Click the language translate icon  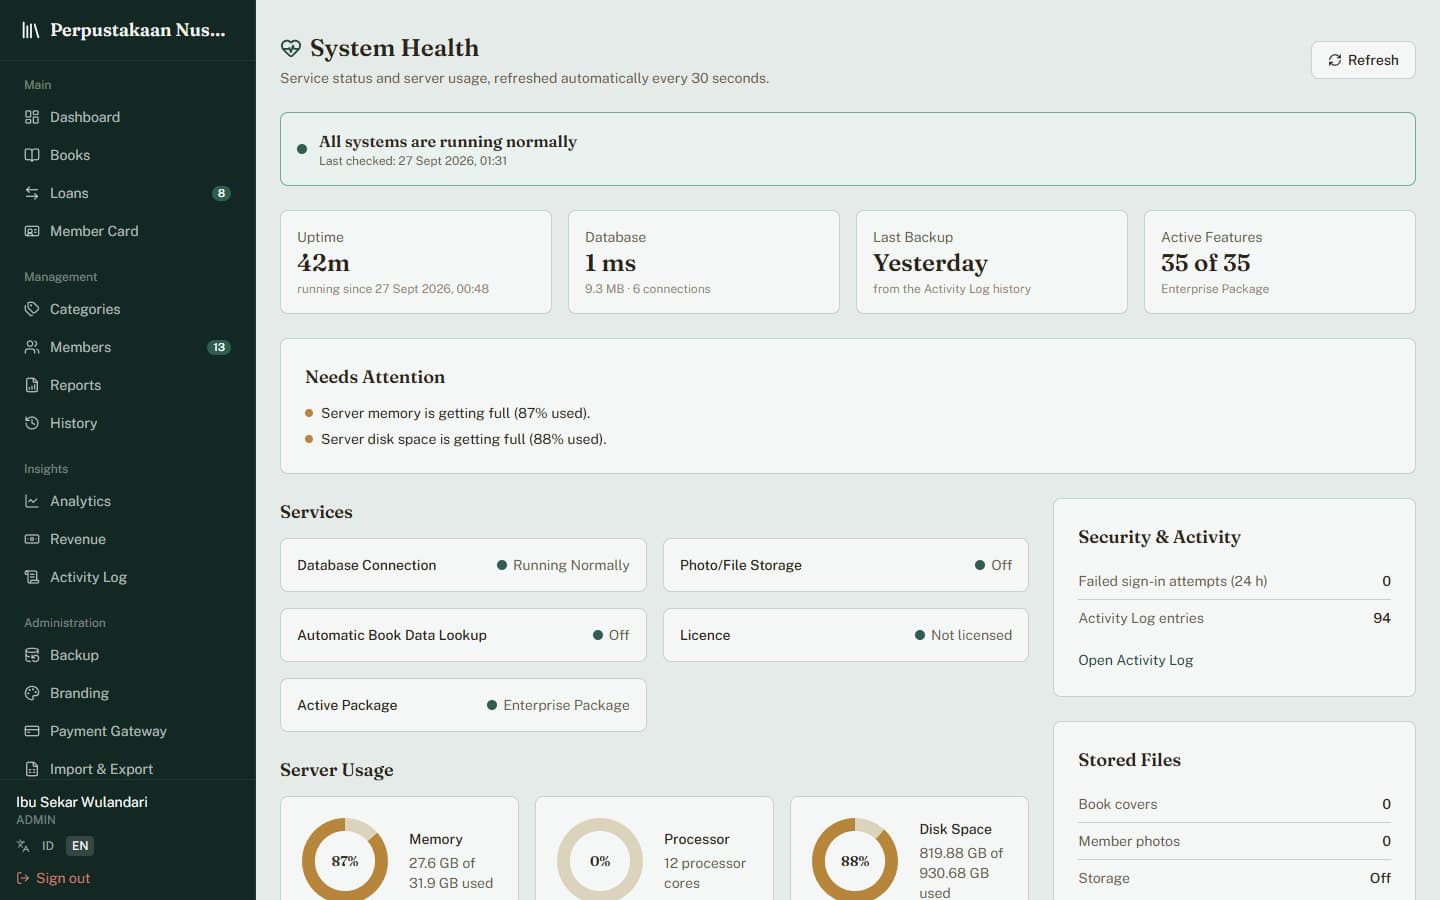[23, 846]
